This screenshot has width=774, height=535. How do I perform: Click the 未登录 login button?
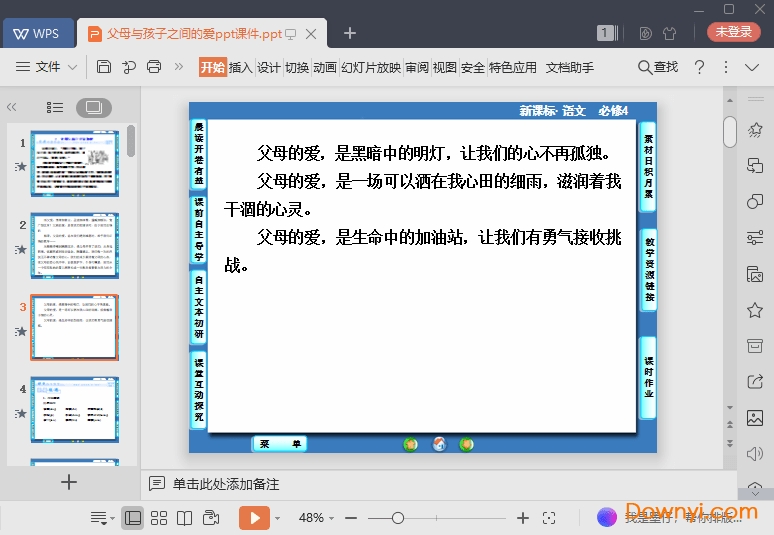click(734, 32)
